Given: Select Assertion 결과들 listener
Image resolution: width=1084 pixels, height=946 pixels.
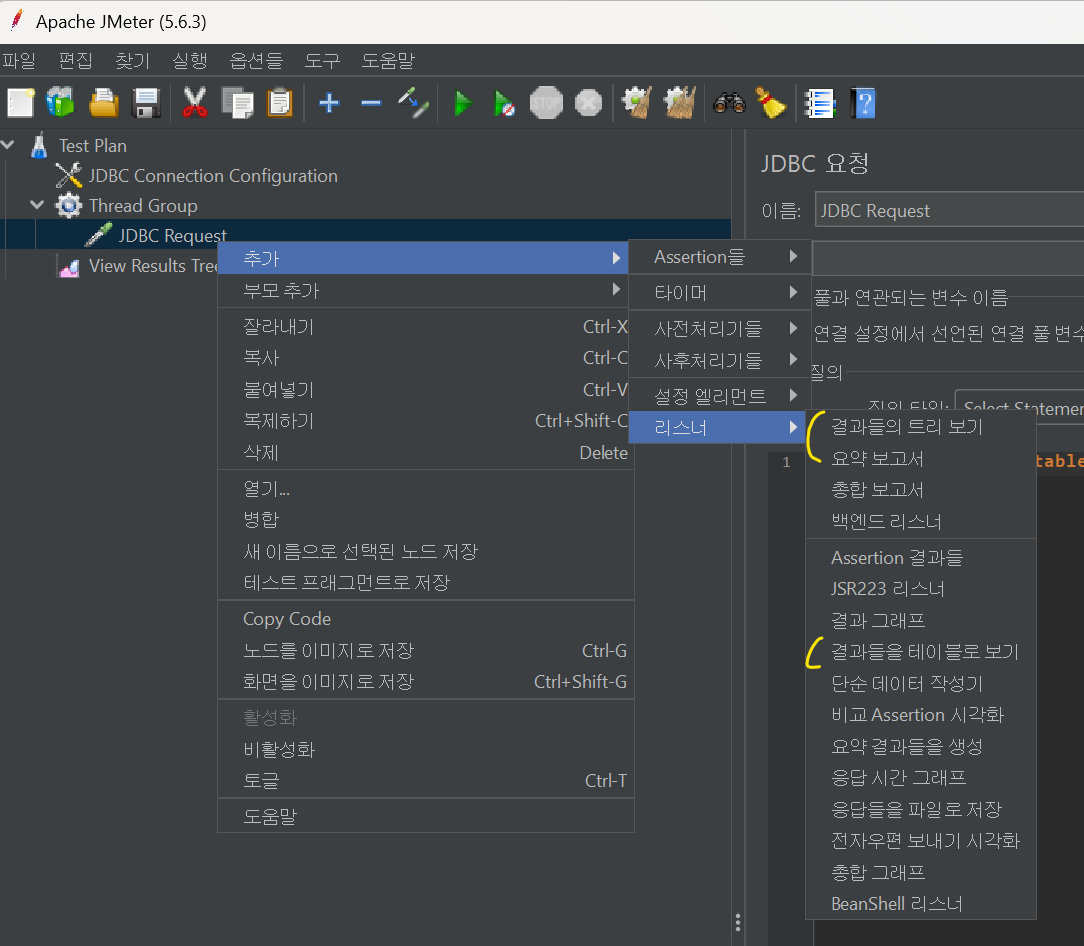Looking at the screenshot, I should (921, 557).
